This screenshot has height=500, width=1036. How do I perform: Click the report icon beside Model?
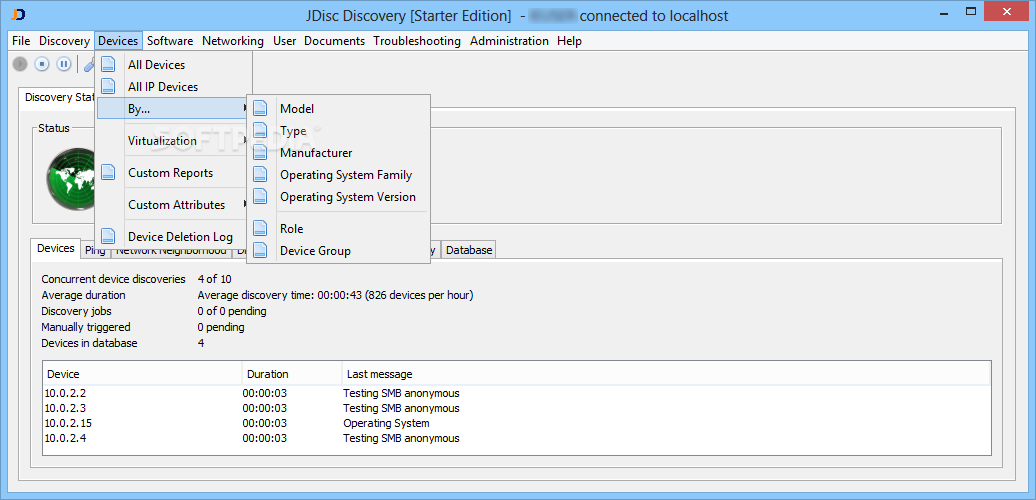(260, 108)
